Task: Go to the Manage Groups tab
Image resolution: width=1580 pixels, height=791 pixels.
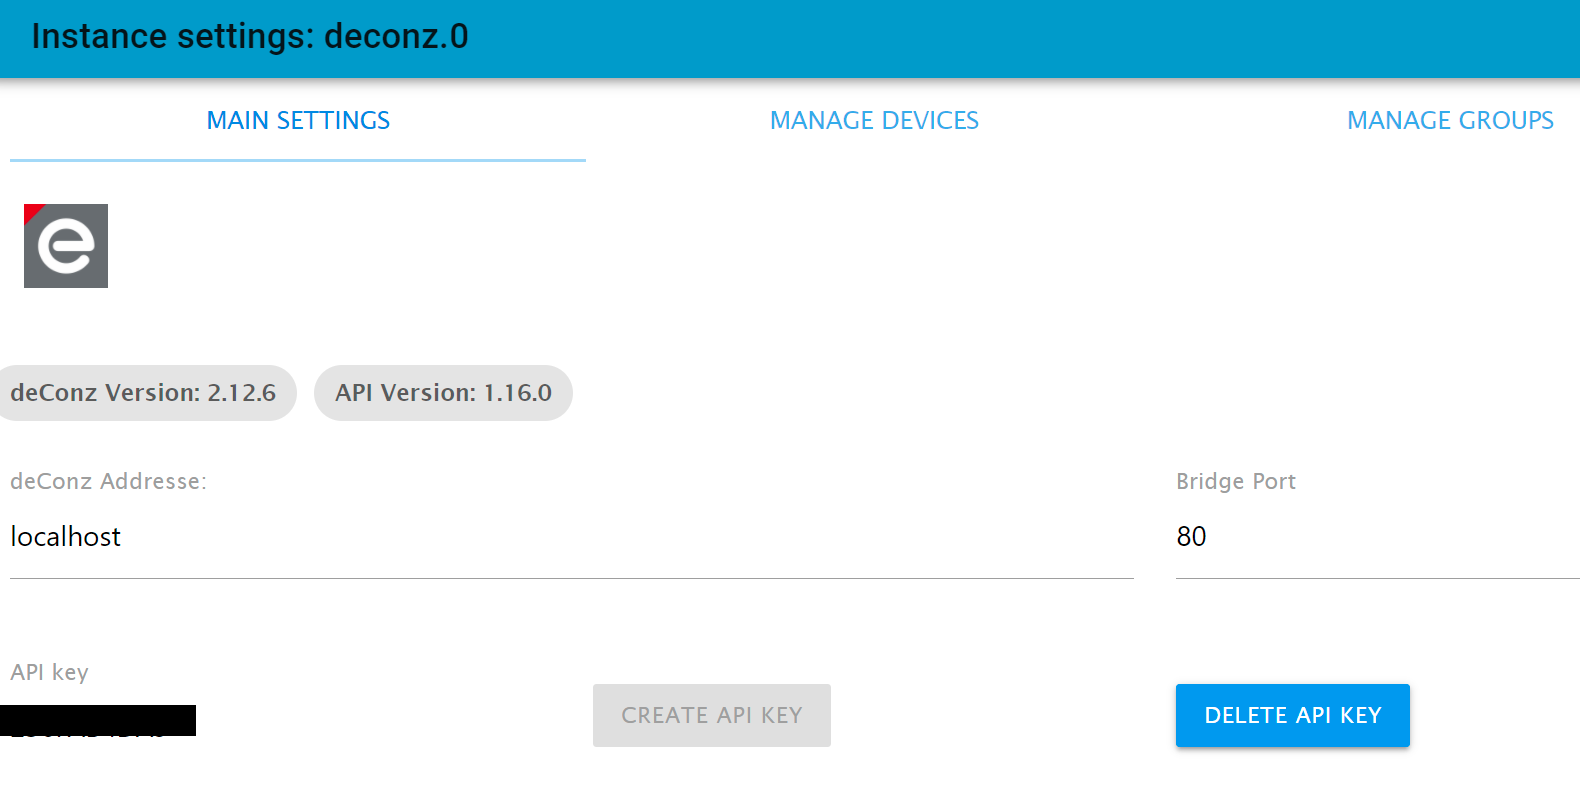Action: (1450, 121)
